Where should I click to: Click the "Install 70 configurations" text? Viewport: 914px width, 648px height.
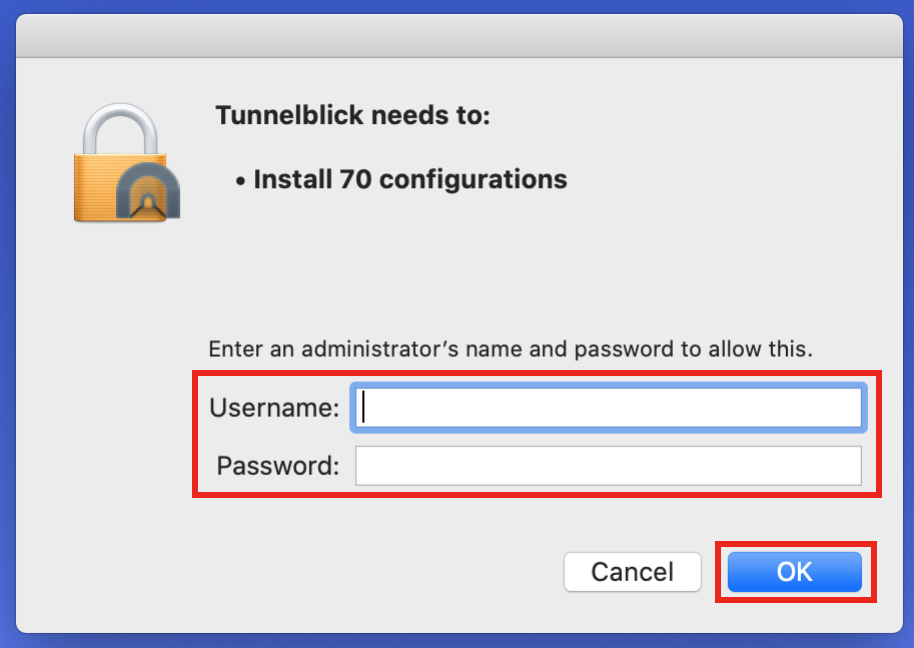[x=410, y=179]
